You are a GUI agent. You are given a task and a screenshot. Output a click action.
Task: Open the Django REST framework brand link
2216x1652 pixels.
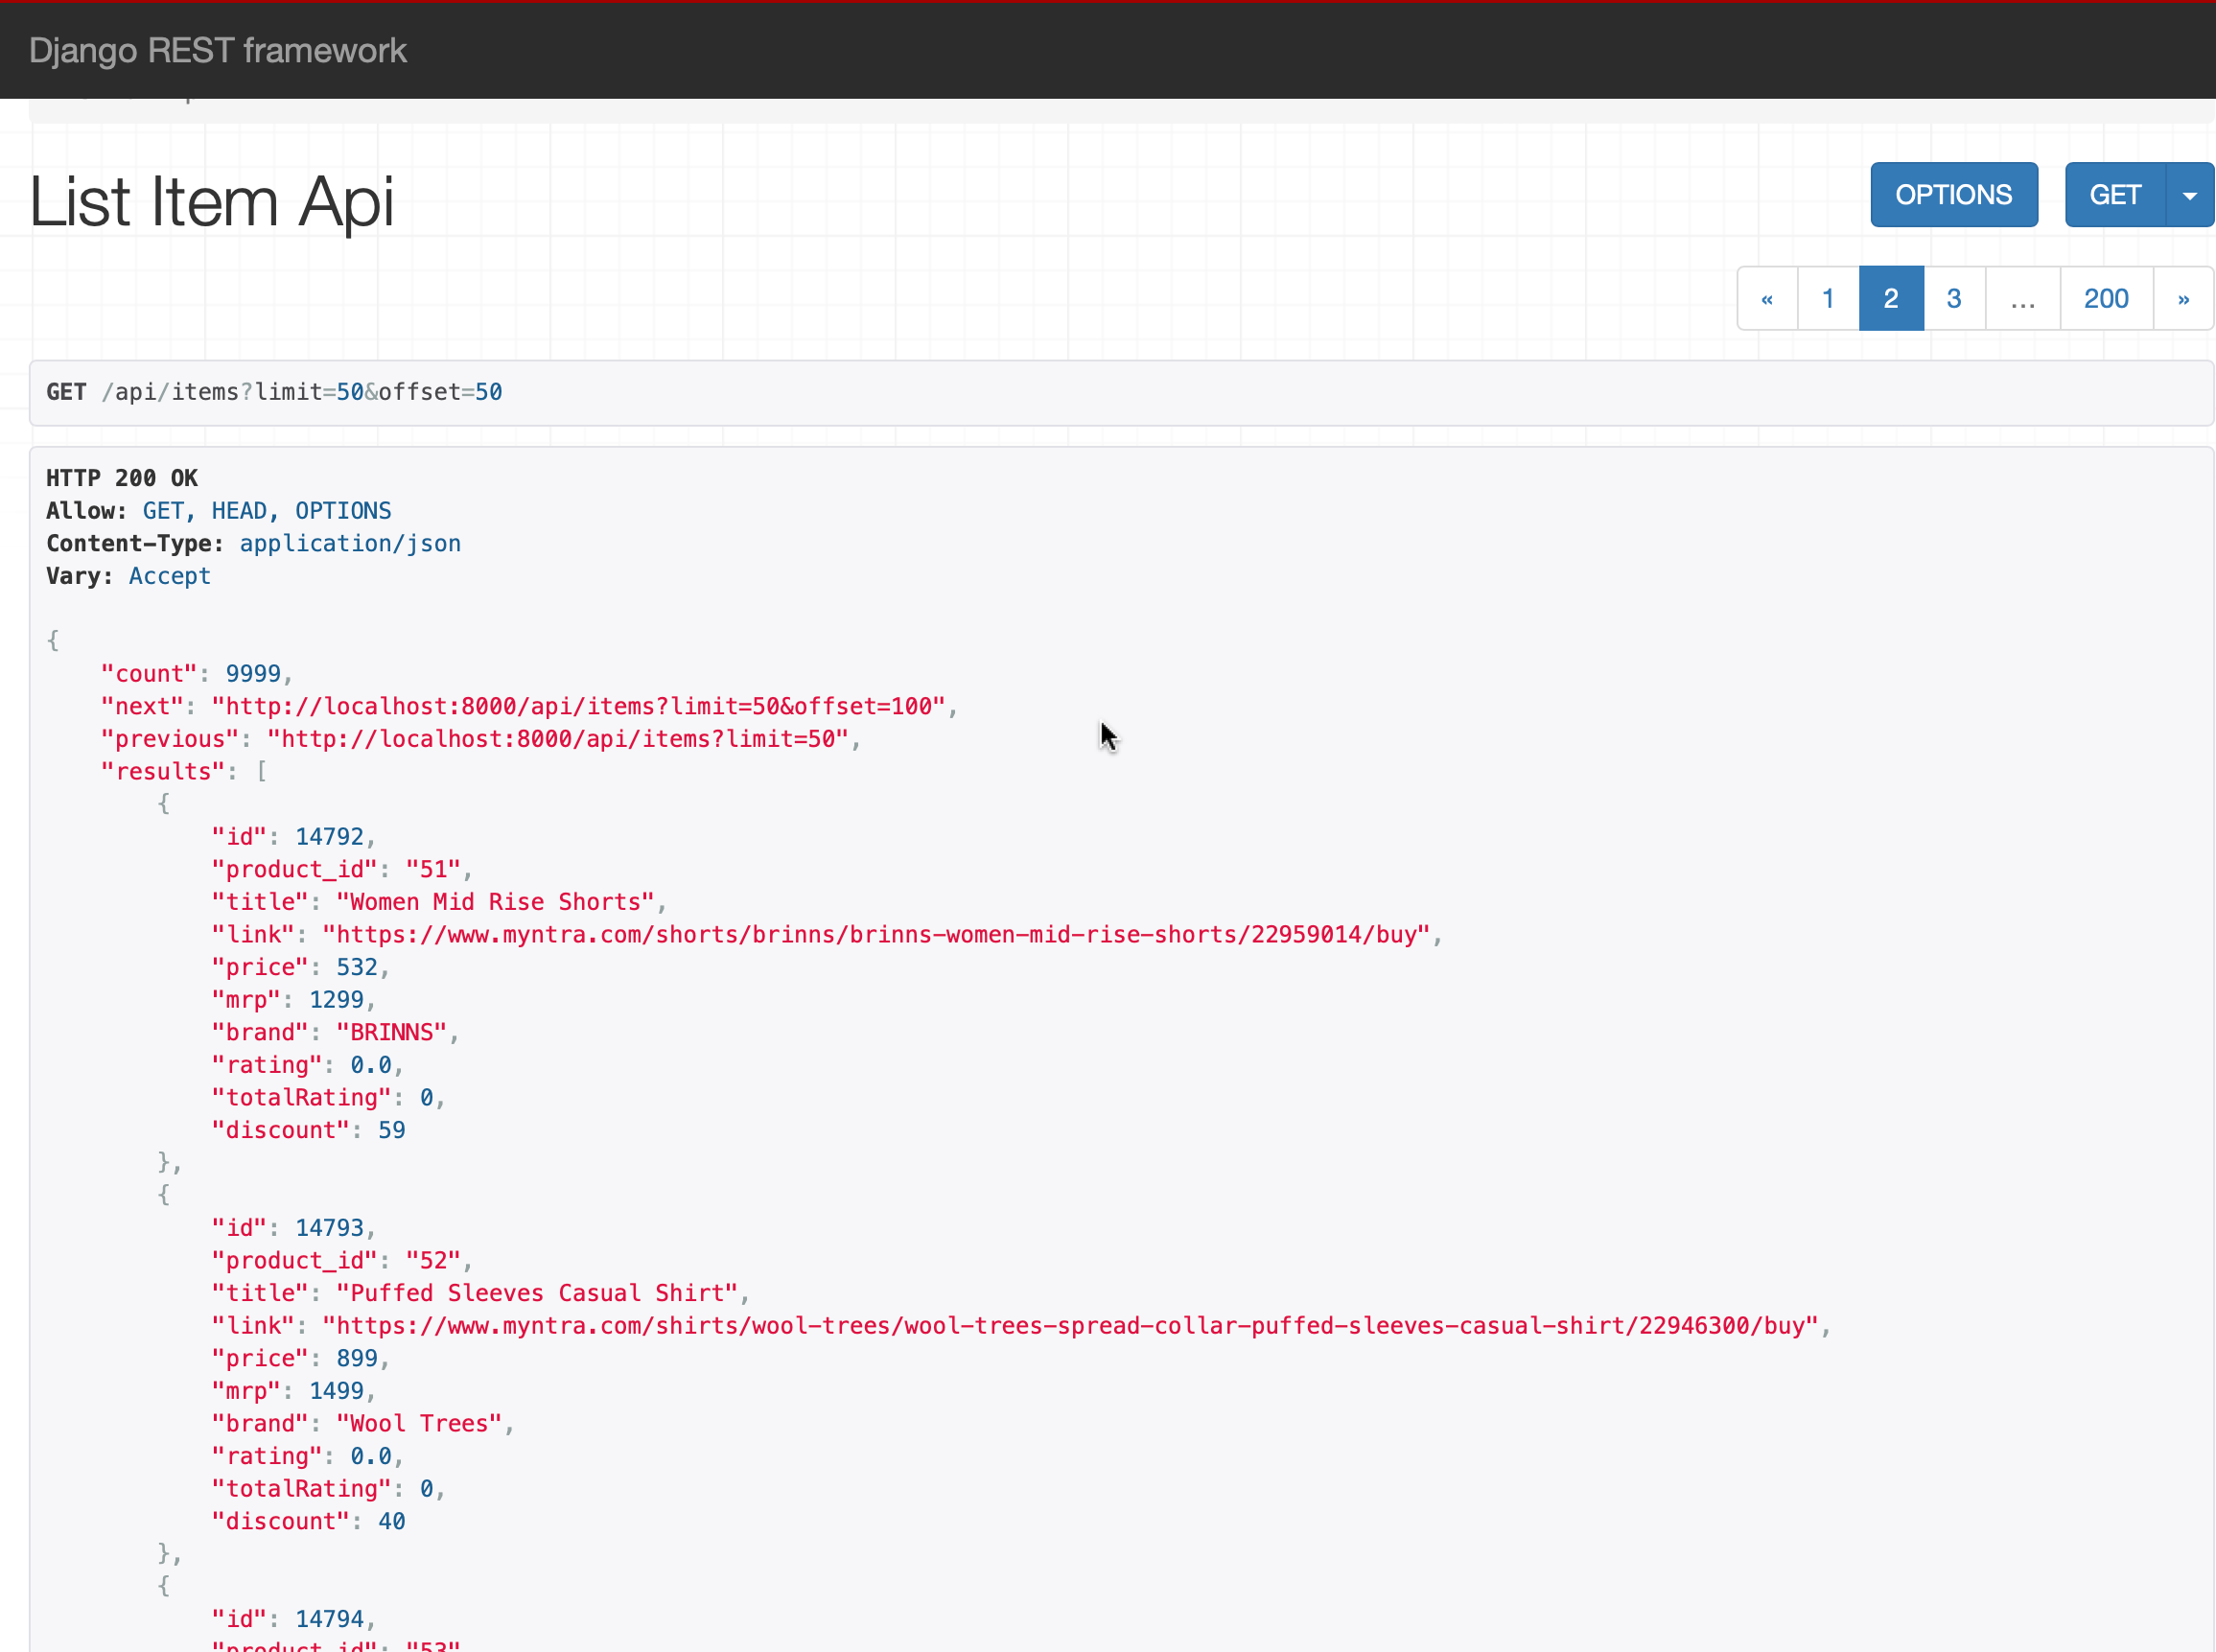[x=217, y=50]
